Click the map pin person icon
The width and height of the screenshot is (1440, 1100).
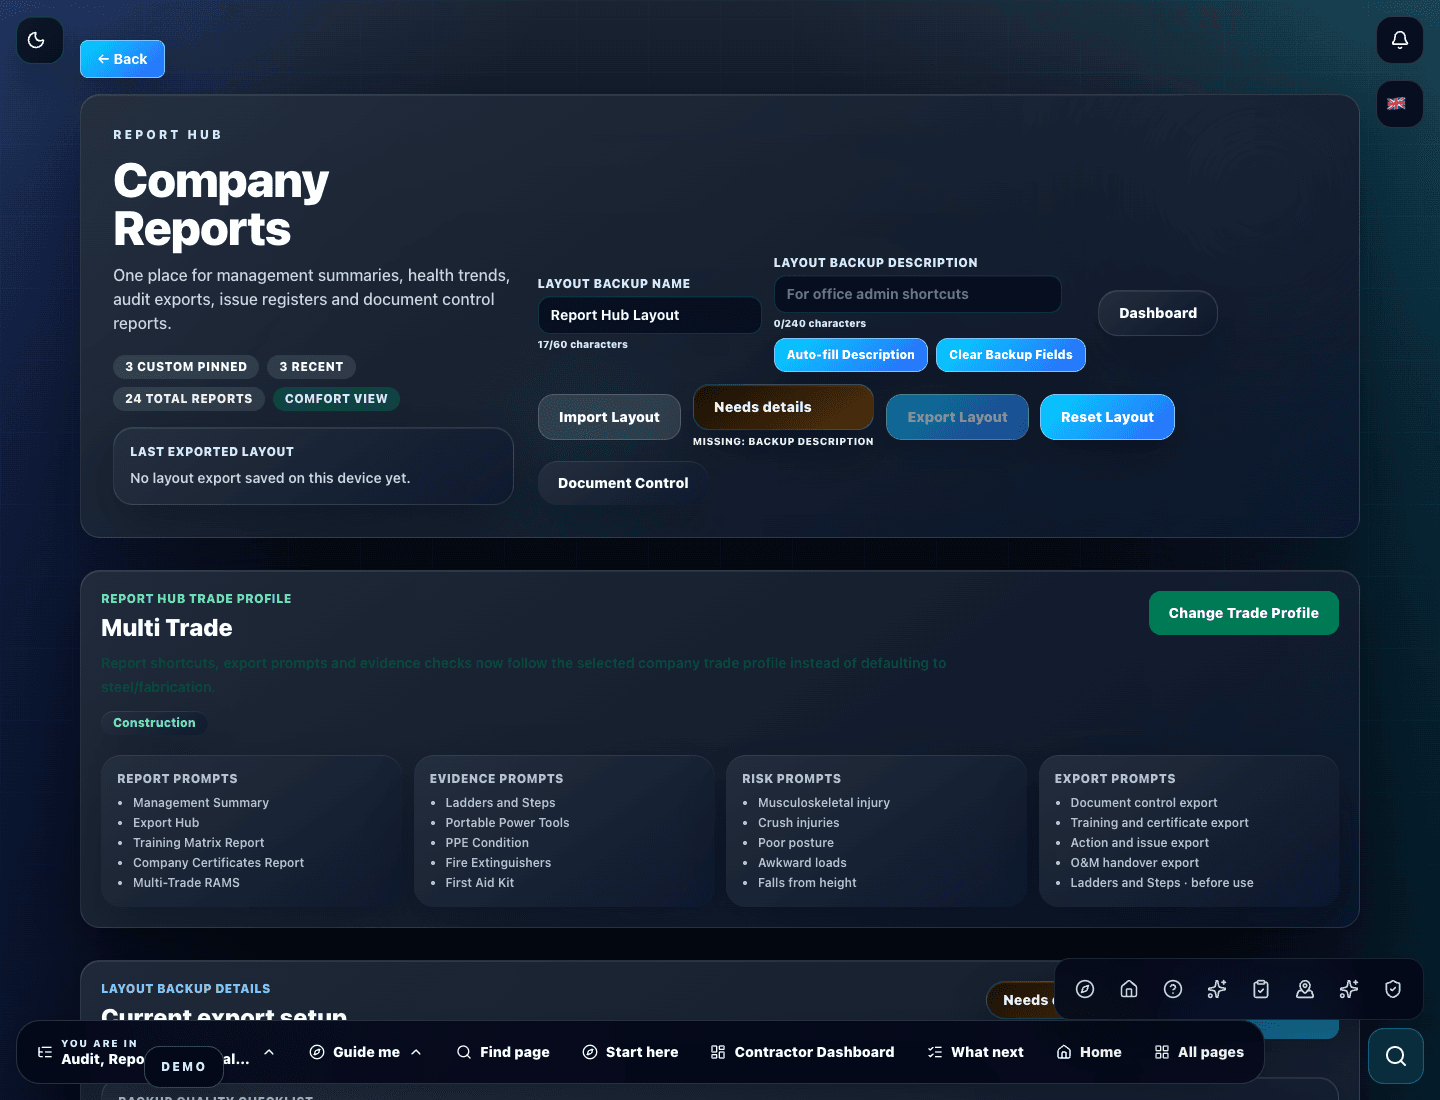point(1305,989)
